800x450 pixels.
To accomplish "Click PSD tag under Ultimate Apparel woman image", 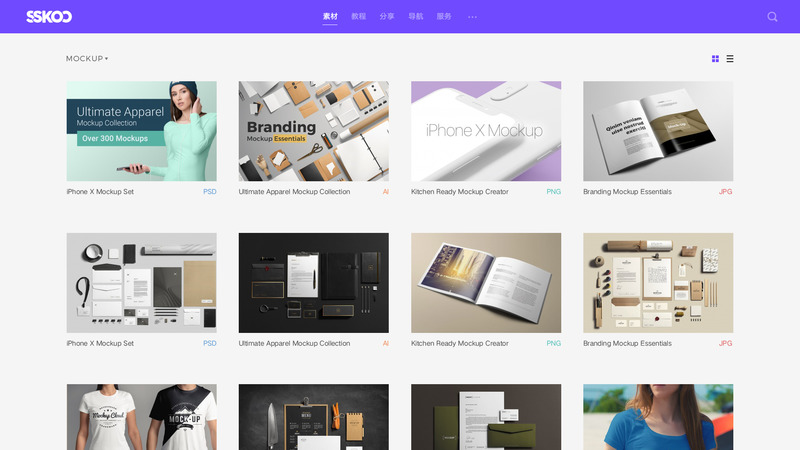I will coord(210,192).
